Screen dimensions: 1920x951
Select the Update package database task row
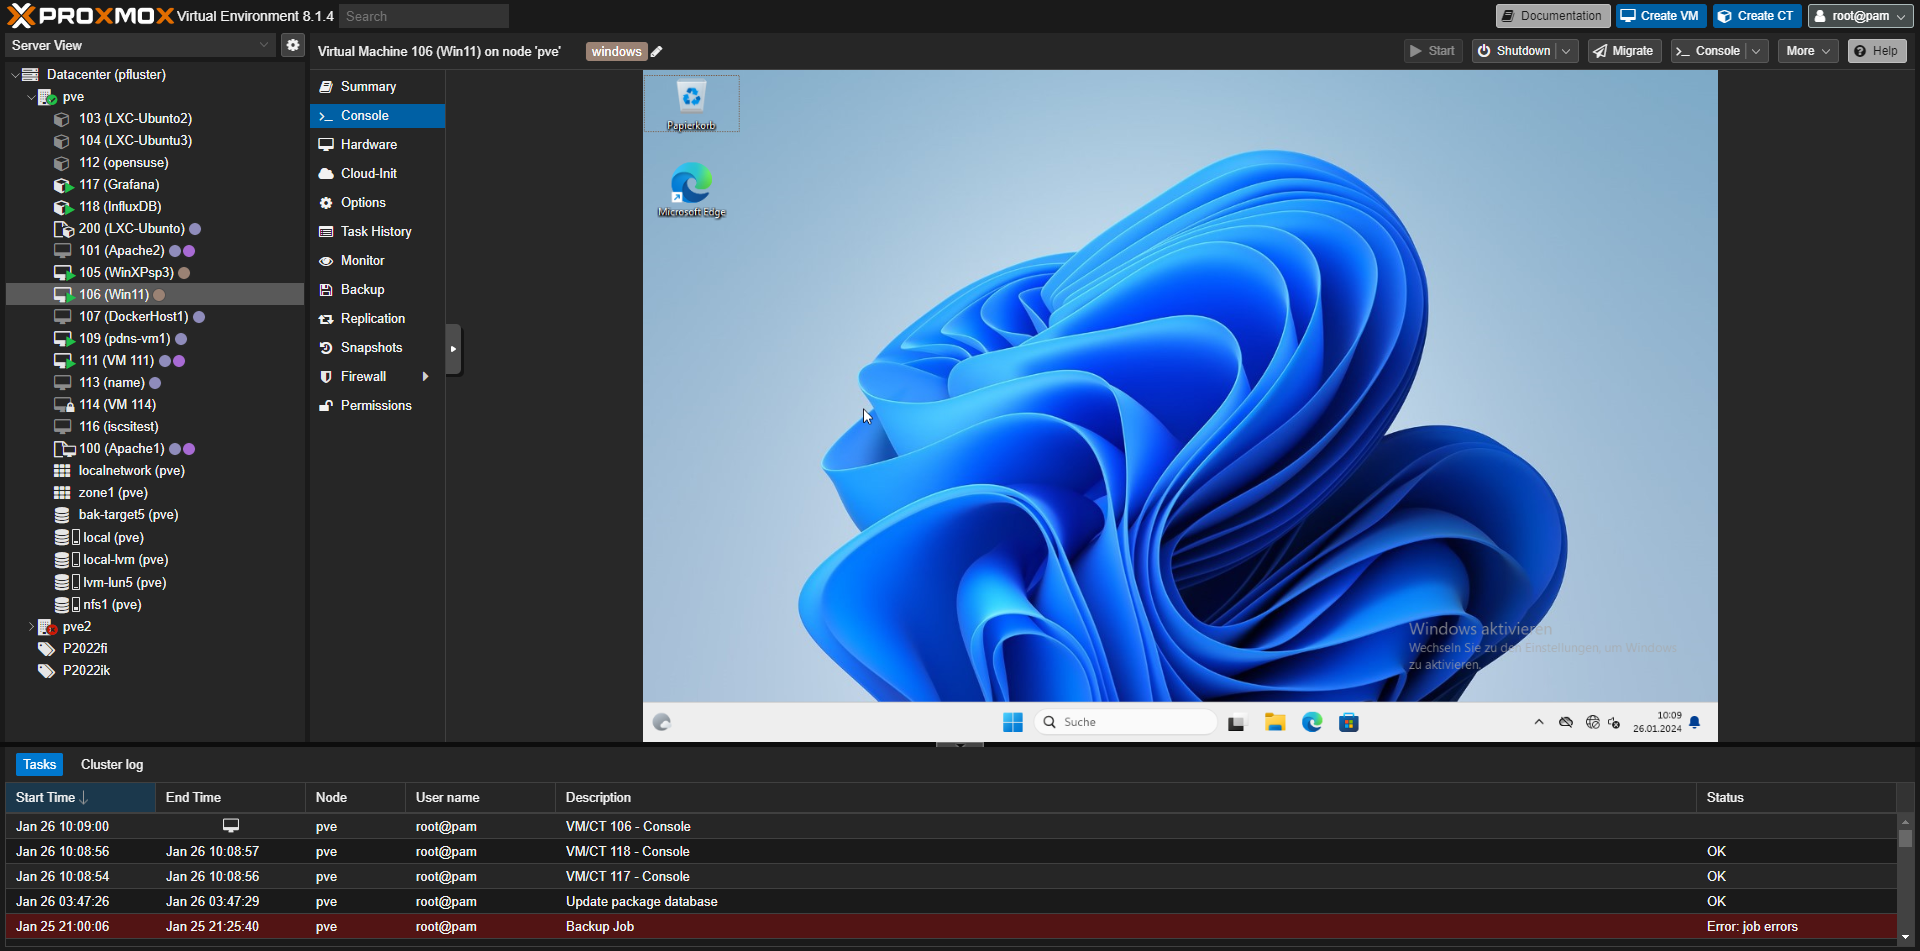coord(951,902)
